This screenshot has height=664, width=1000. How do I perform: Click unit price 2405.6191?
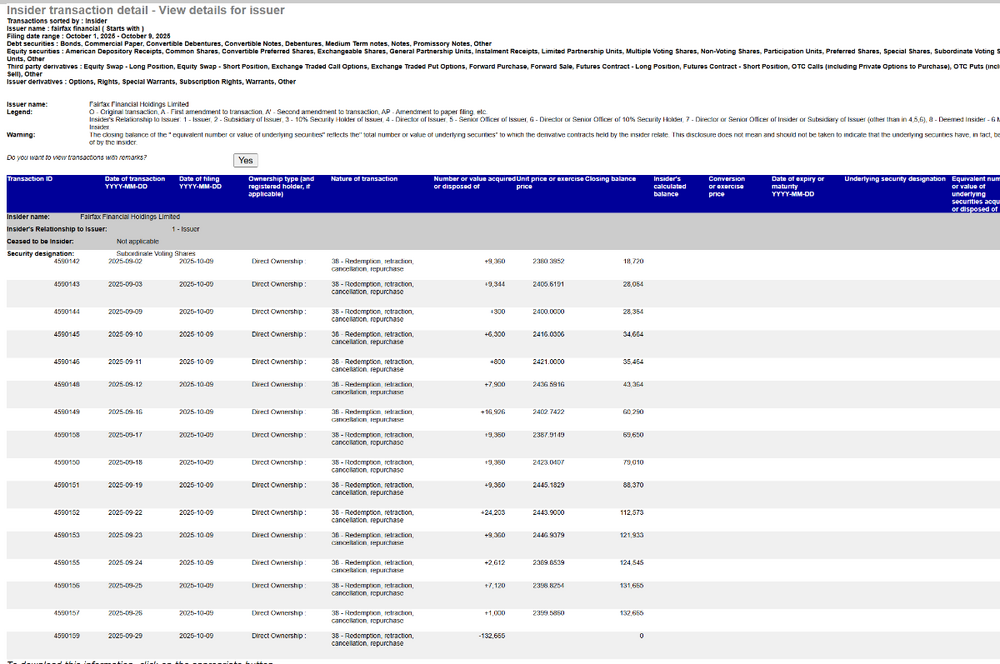coord(548,284)
